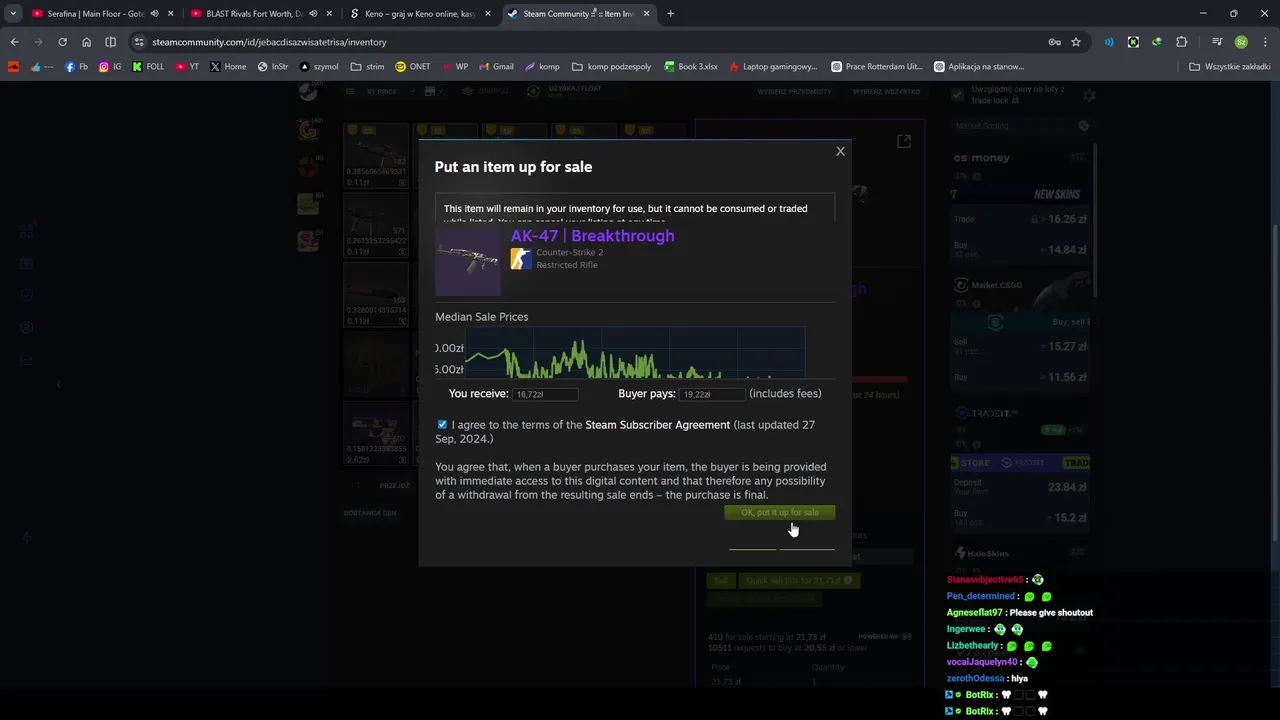Image resolution: width=1280 pixels, height=720 pixels.
Task: Open the saved passwords key icon
Action: 1054,42
